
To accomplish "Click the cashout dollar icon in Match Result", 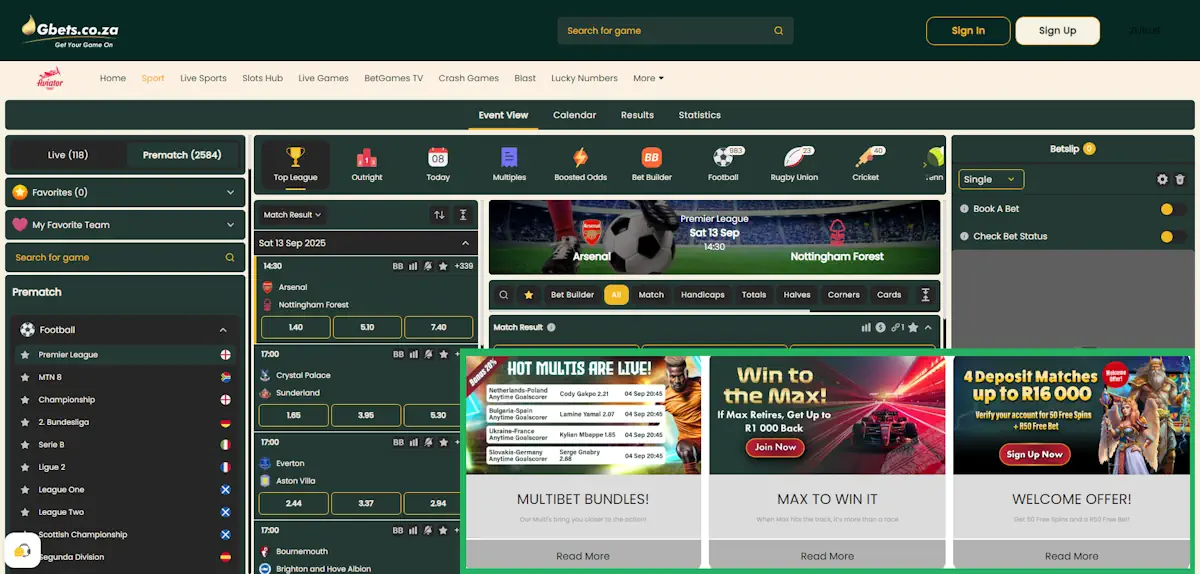I will tap(880, 327).
